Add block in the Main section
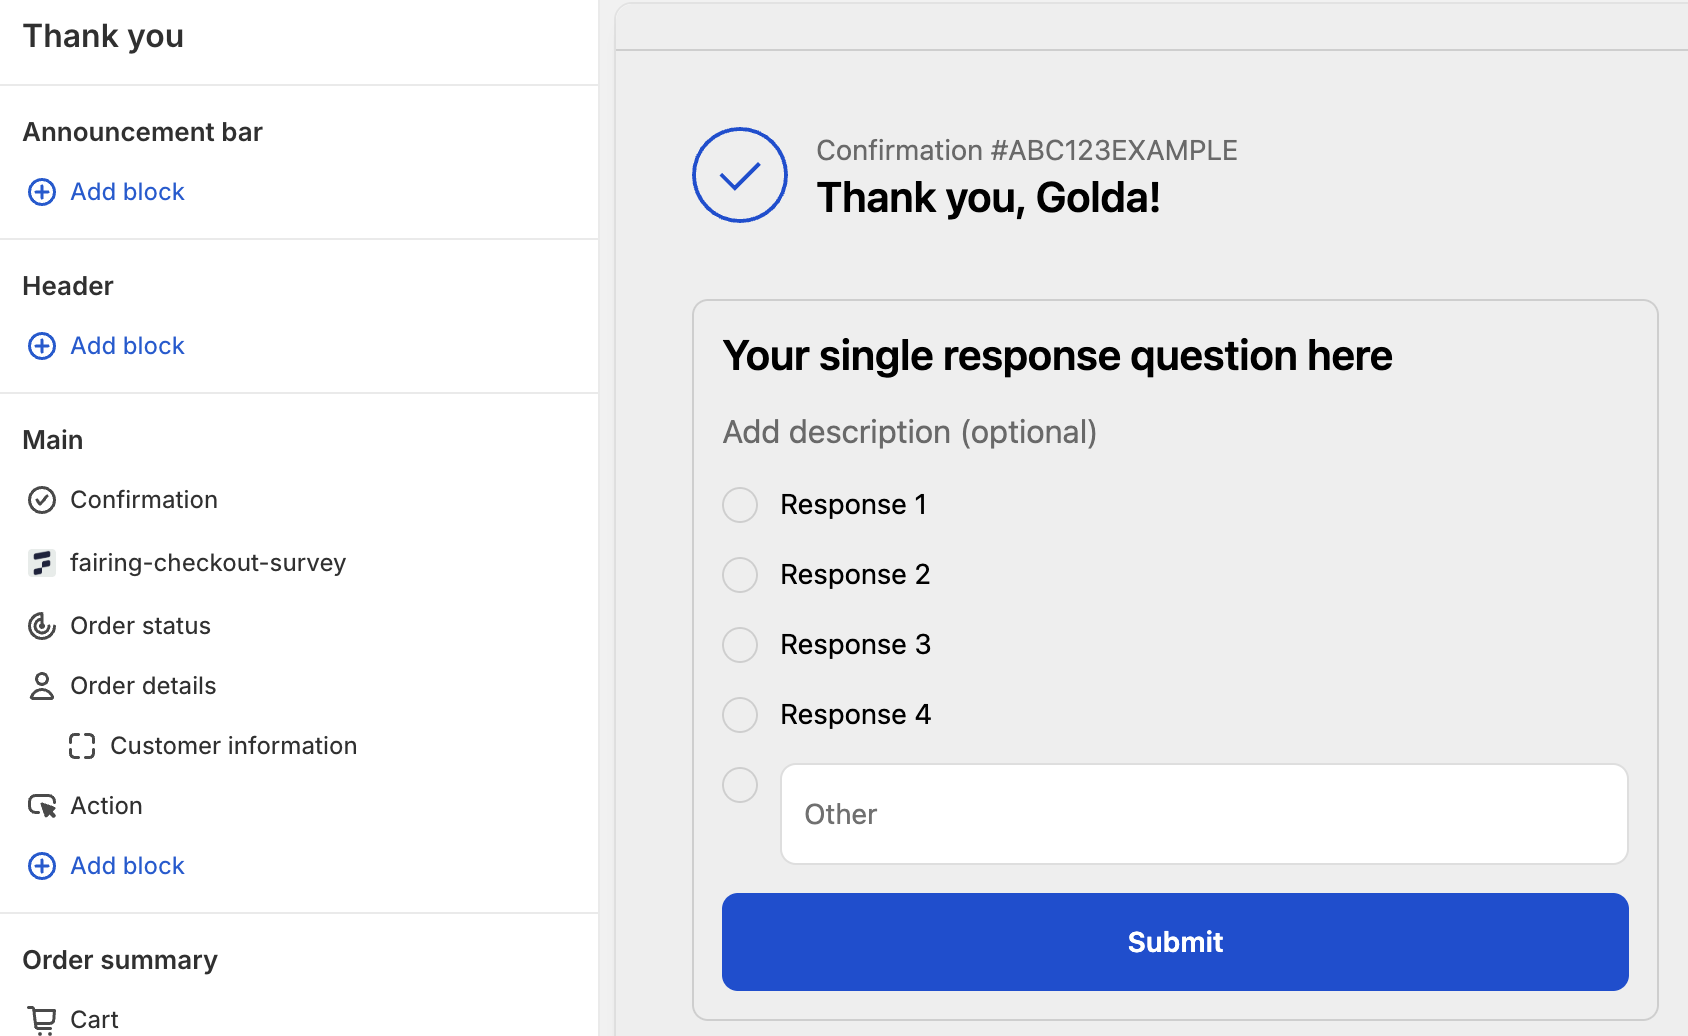Image resolution: width=1688 pixels, height=1036 pixels. [x=127, y=866]
